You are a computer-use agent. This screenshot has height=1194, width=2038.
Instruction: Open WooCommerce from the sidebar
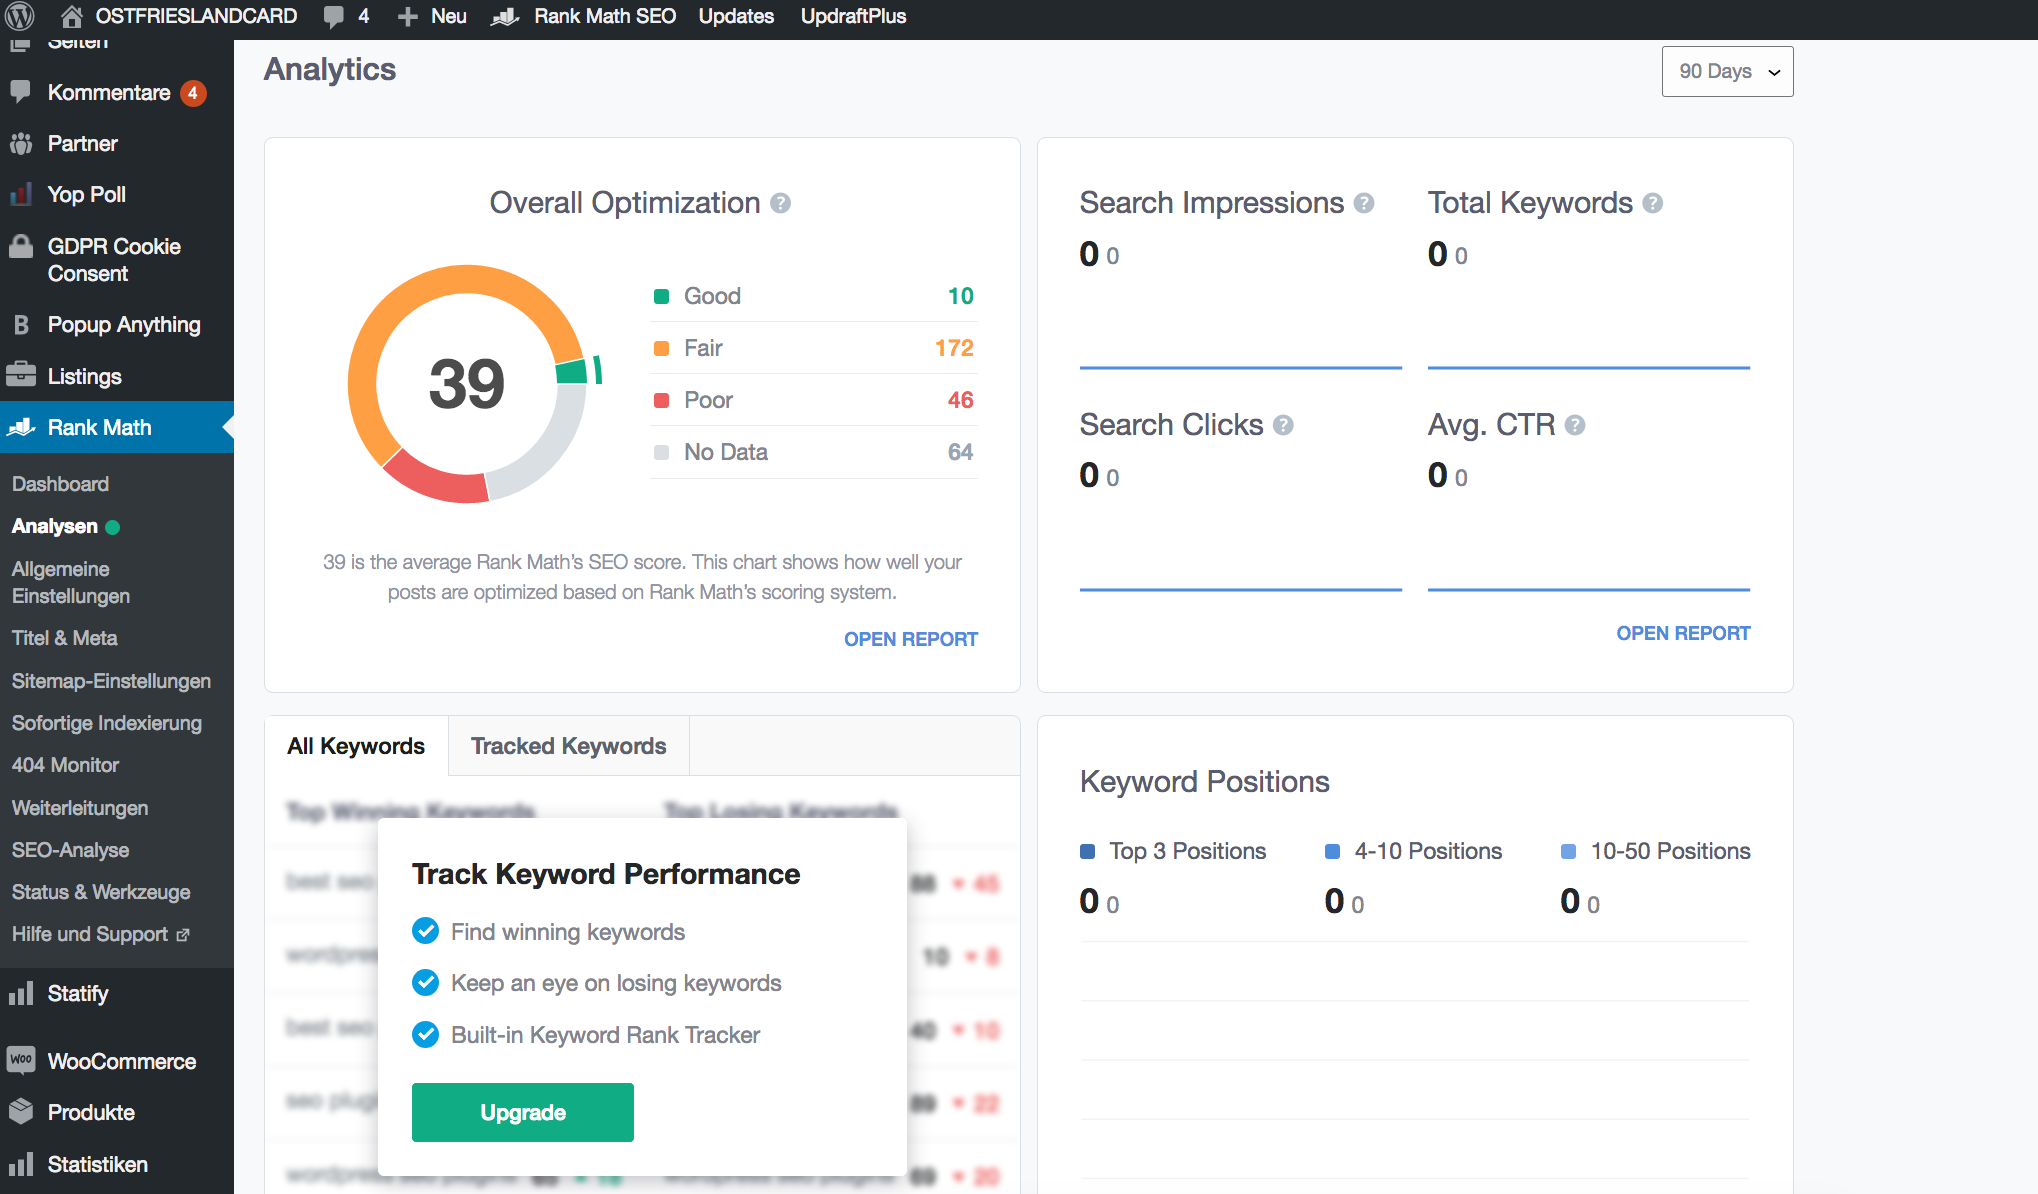(121, 1061)
